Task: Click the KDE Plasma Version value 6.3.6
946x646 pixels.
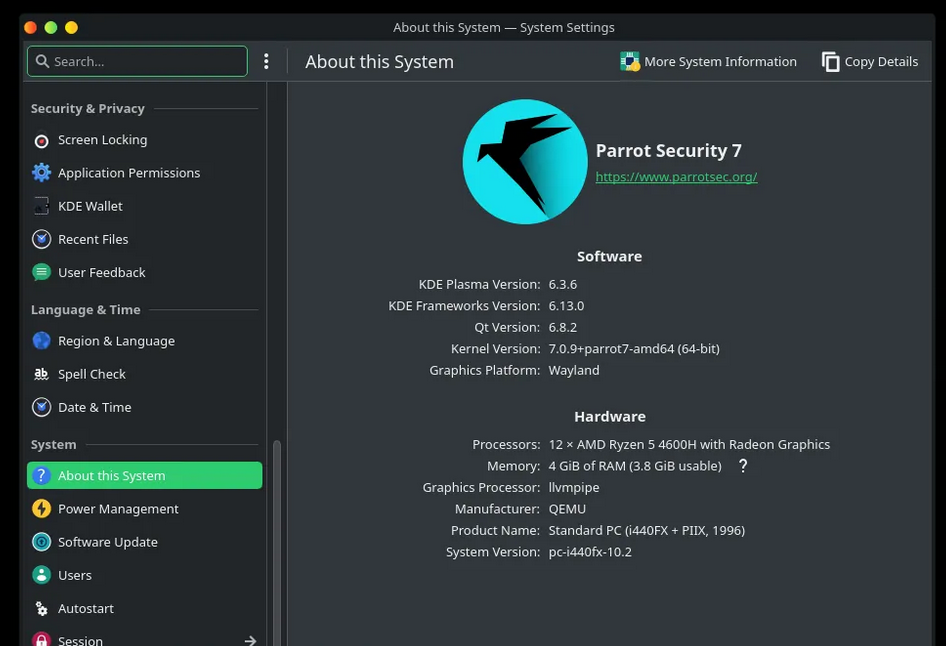Action: click(562, 284)
